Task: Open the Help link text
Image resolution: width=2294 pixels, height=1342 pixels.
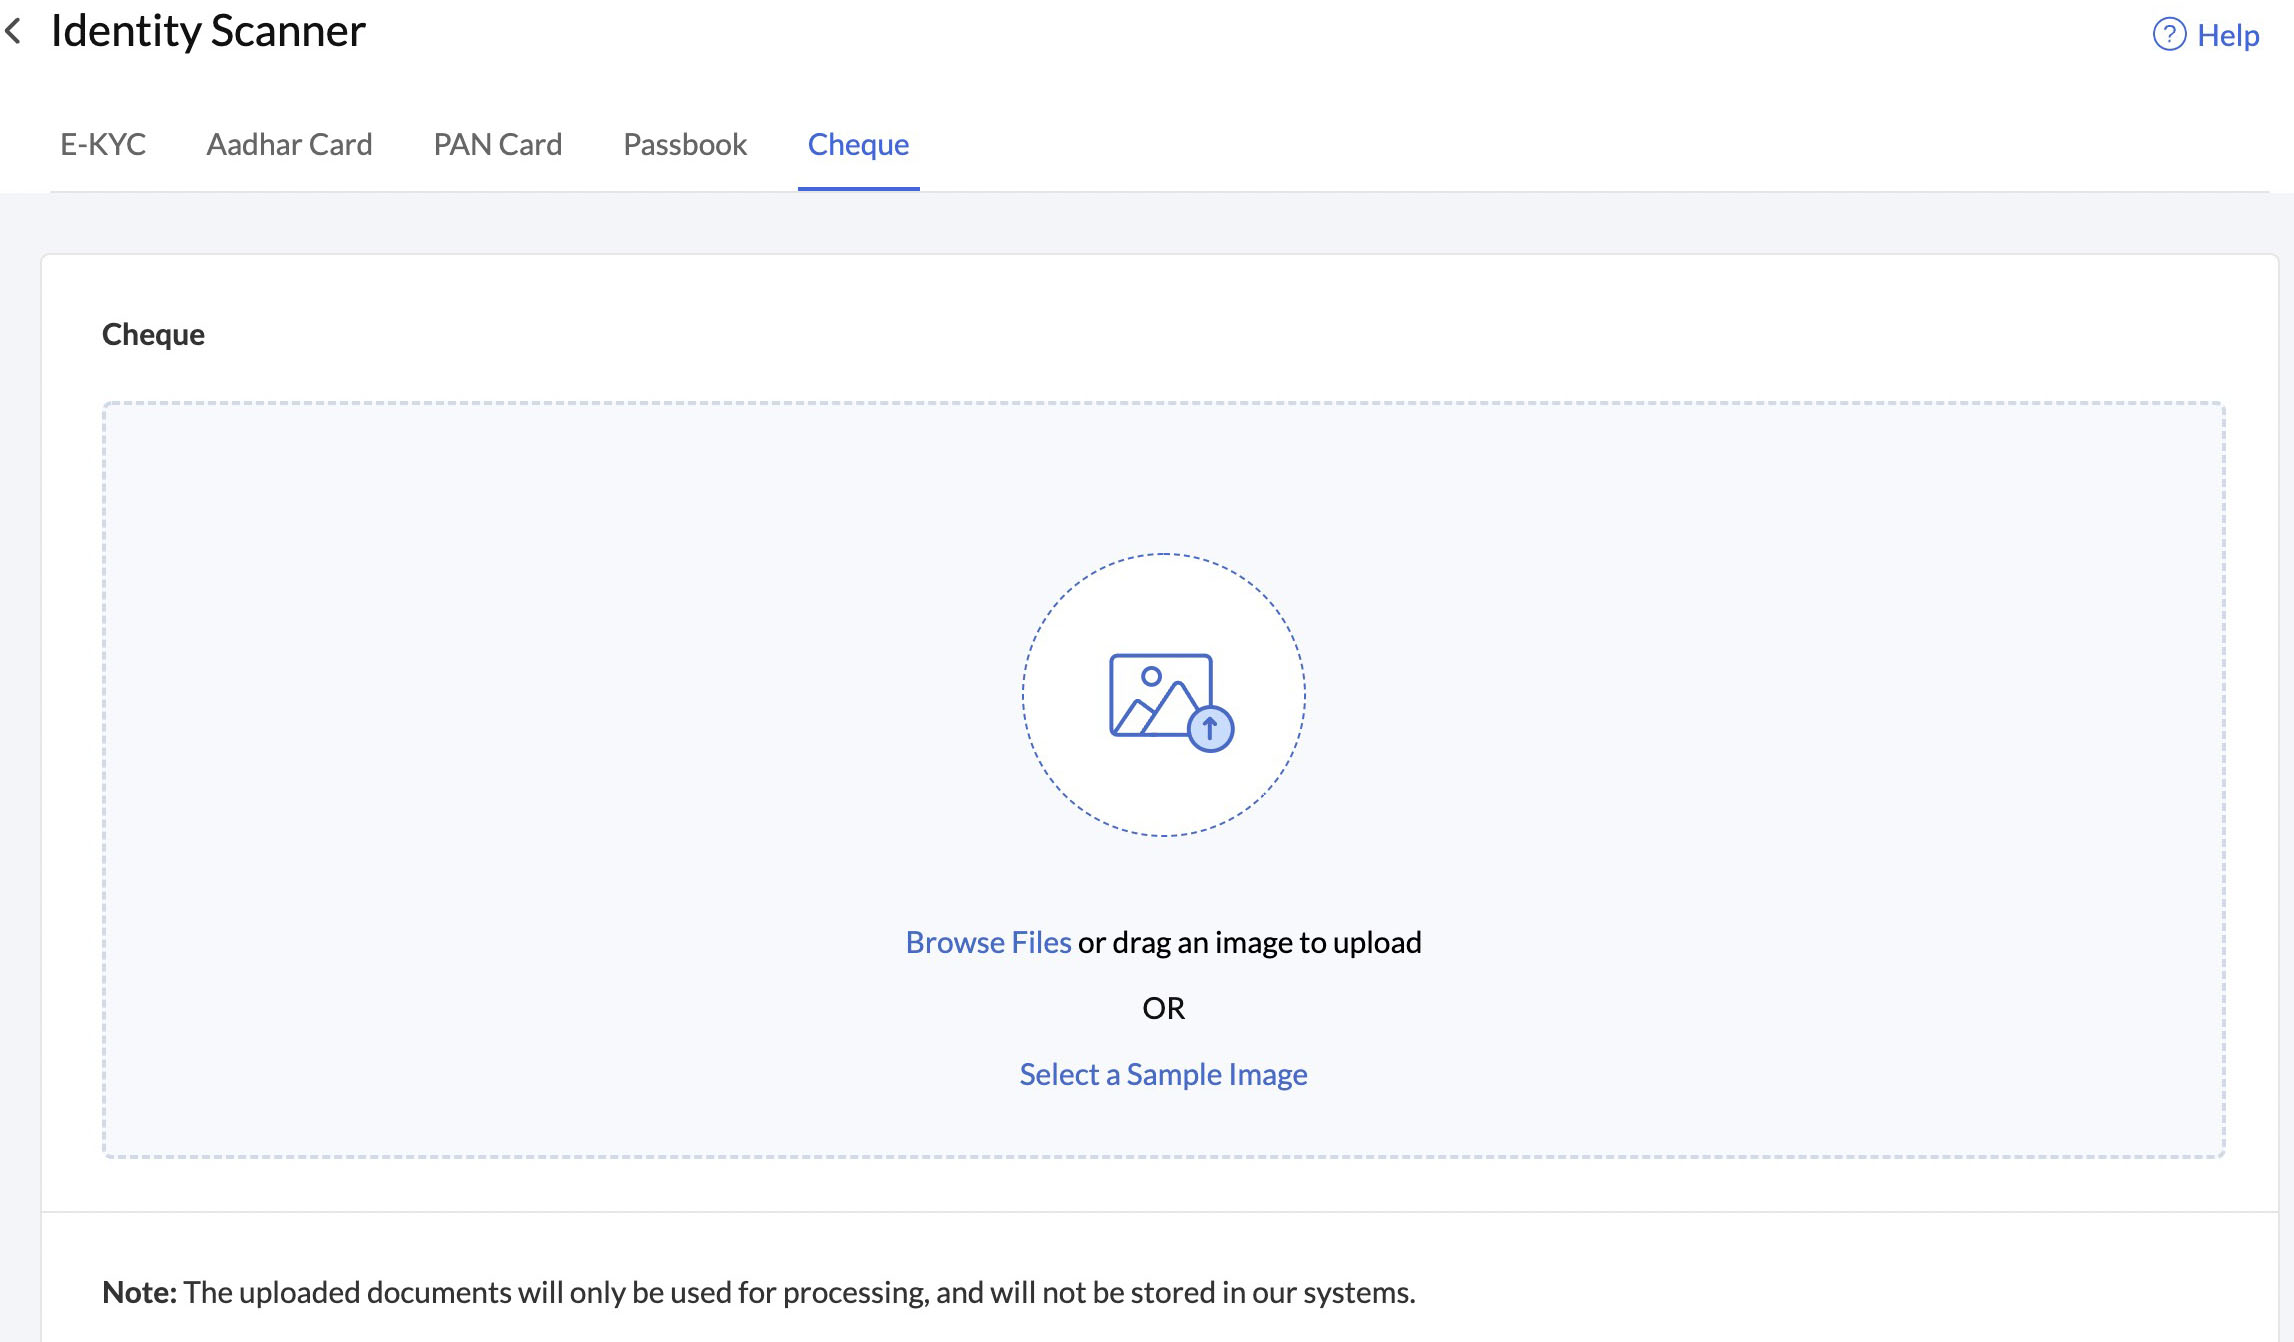Action: 2227,36
